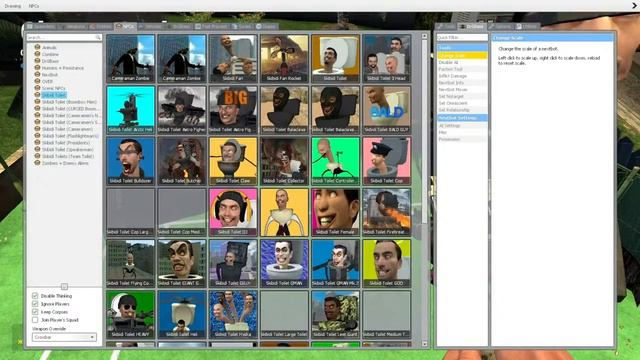Click the Quick Filter field
Image resolution: width=640 pixels, height=360 pixels.
[x=462, y=38]
